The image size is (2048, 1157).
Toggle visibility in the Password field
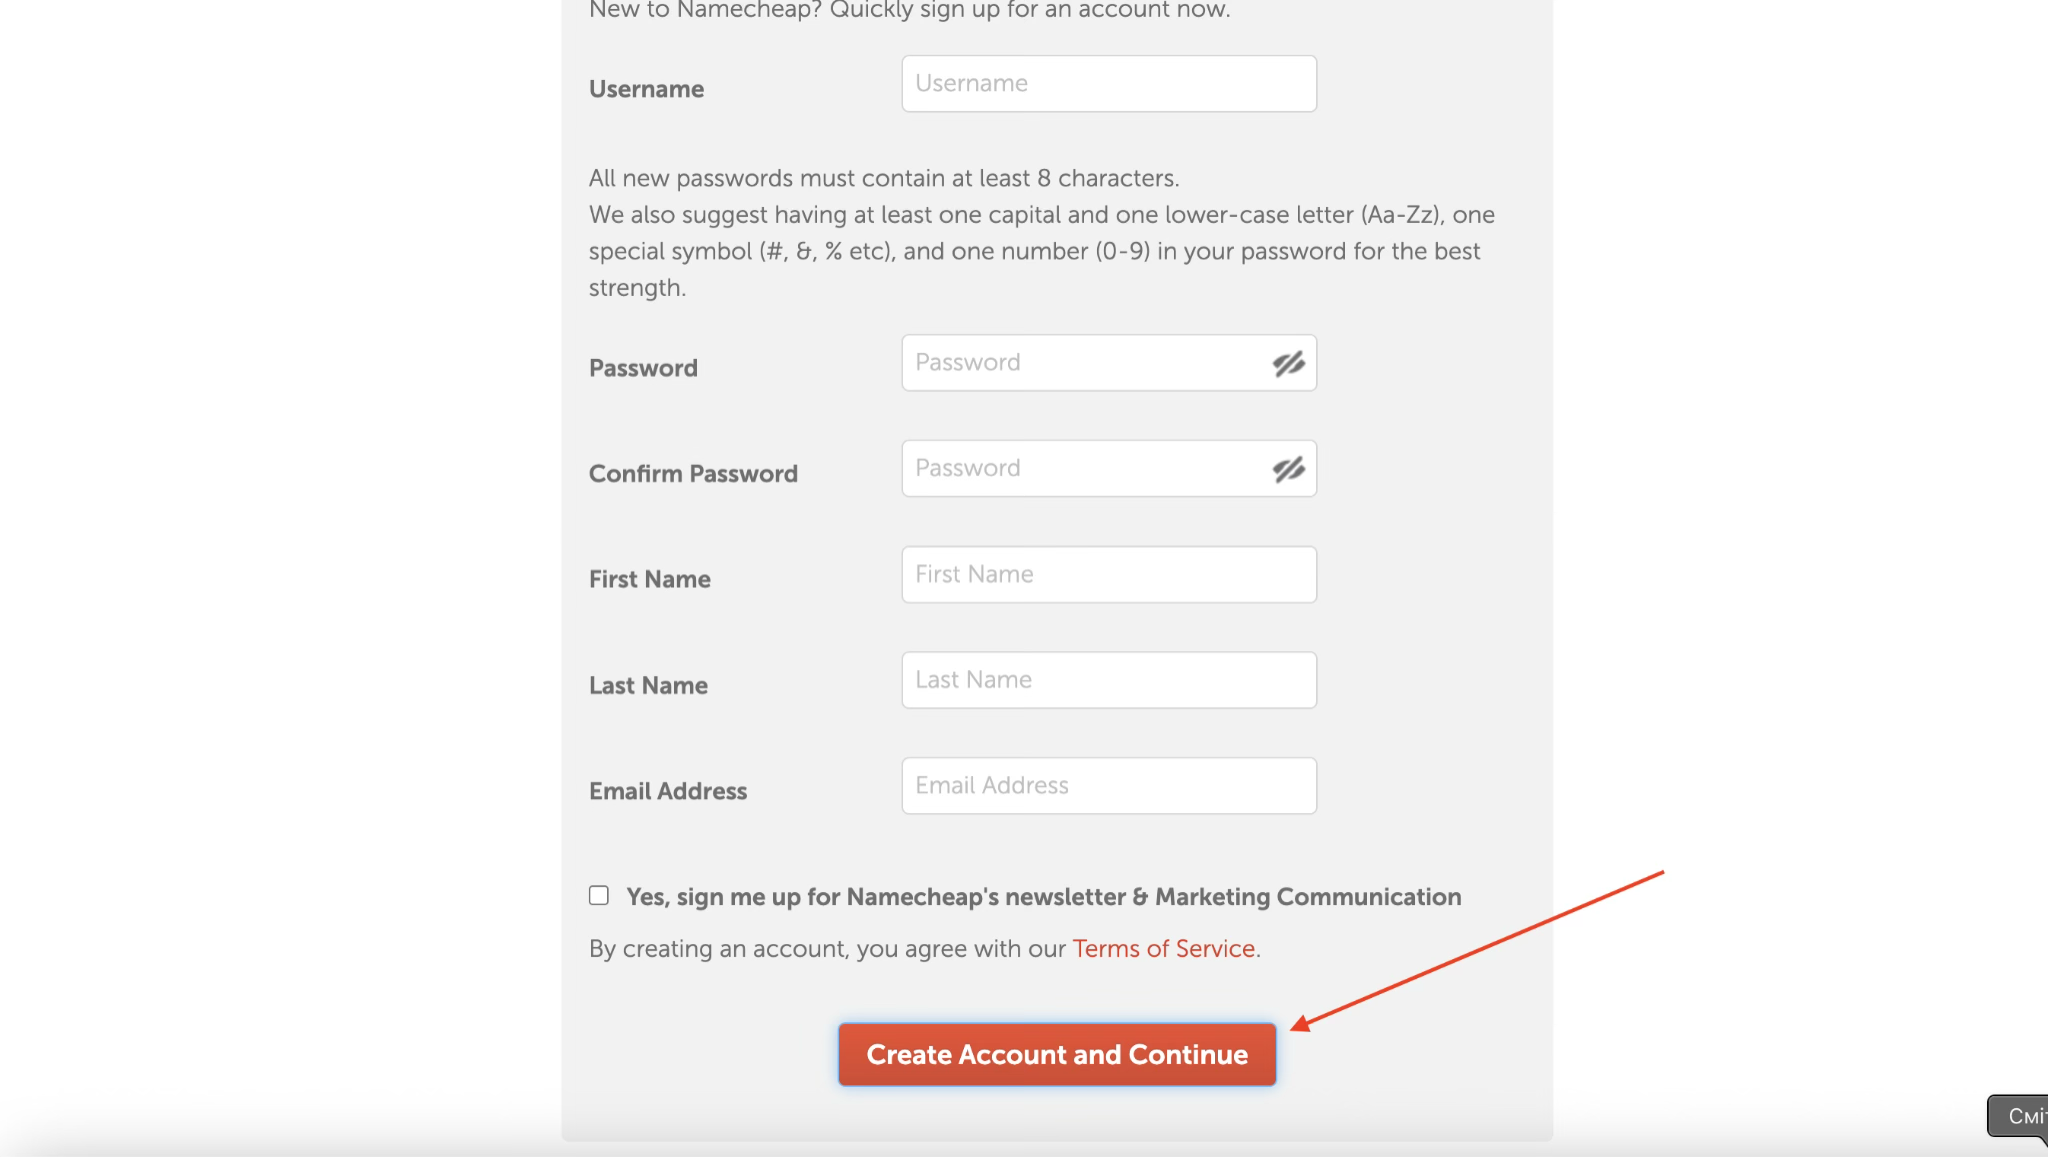pyautogui.click(x=1288, y=363)
